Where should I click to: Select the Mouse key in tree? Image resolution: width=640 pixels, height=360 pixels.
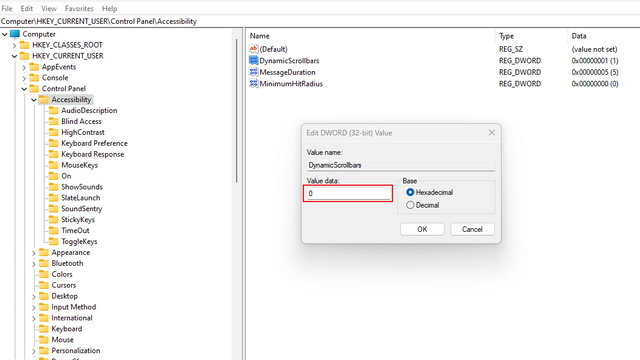(x=62, y=340)
